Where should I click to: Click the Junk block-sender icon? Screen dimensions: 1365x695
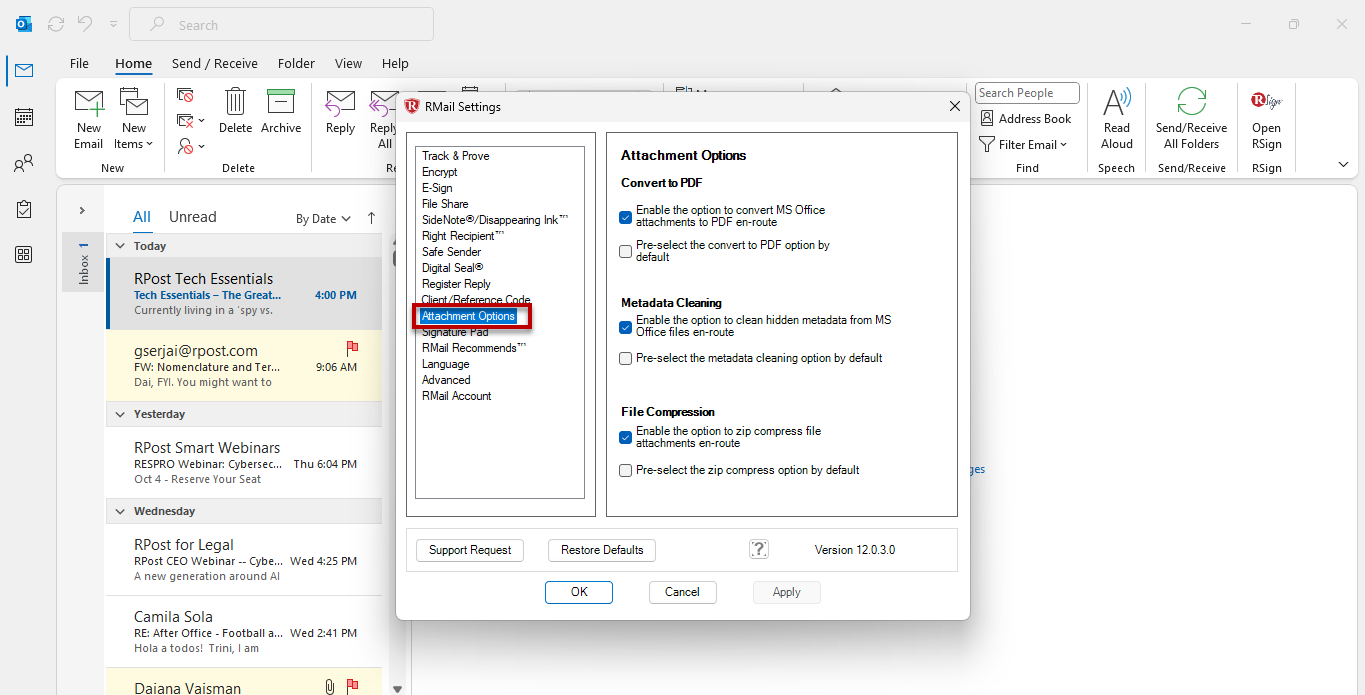pos(185,146)
